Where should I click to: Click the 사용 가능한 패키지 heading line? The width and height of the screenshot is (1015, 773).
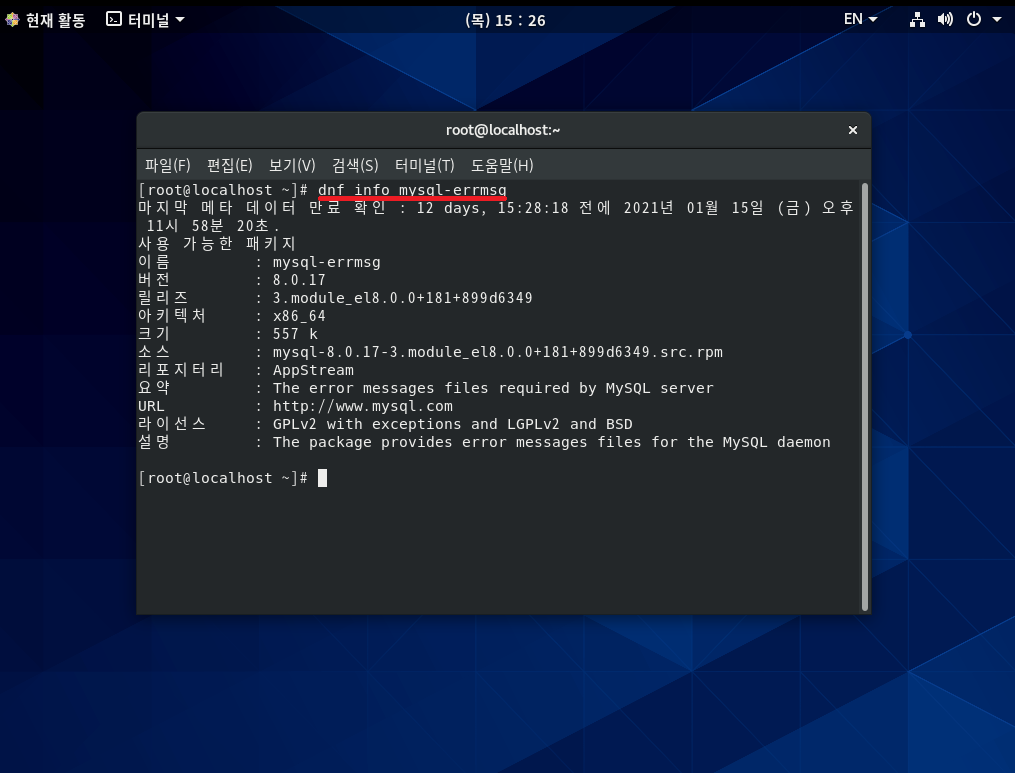217,243
